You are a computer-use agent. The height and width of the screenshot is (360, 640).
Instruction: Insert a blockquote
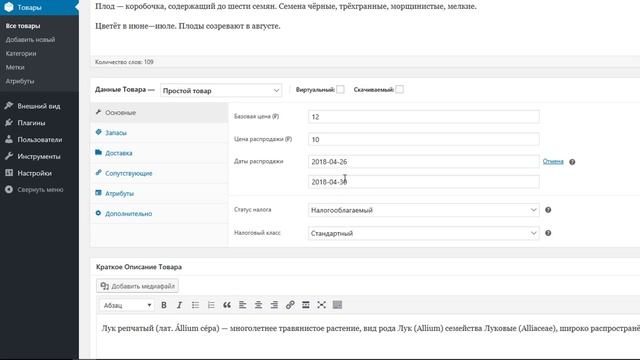click(227, 305)
